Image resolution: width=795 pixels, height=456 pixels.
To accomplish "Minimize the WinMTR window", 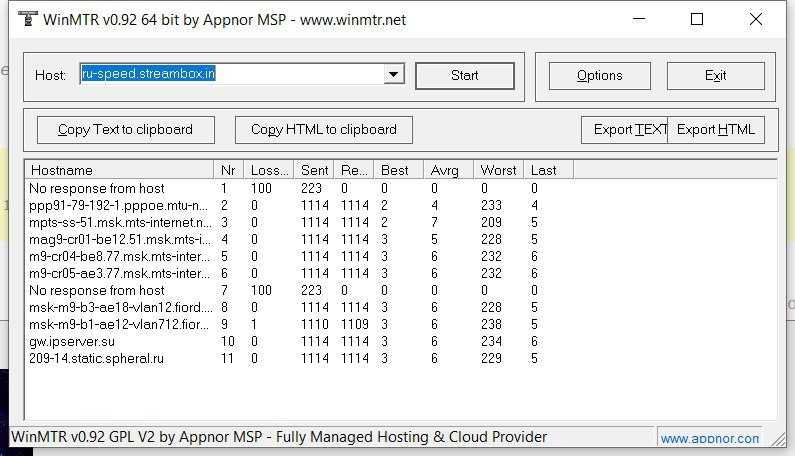I will pos(639,19).
